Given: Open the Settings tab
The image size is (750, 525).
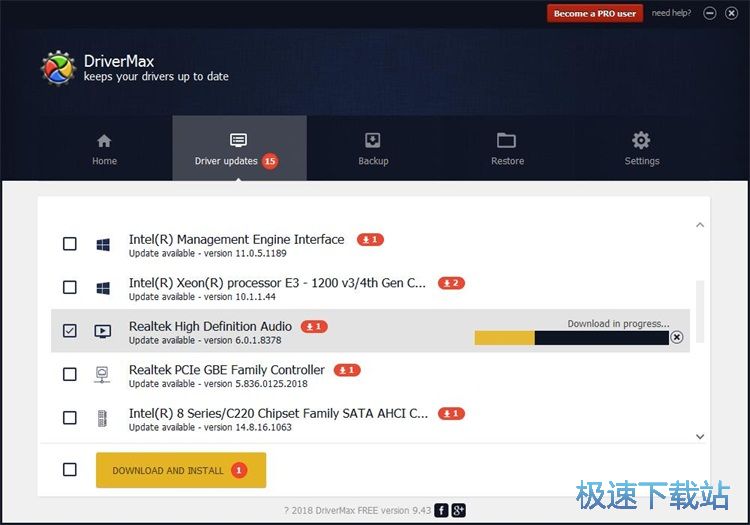Looking at the screenshot, I should click(641, 149).
